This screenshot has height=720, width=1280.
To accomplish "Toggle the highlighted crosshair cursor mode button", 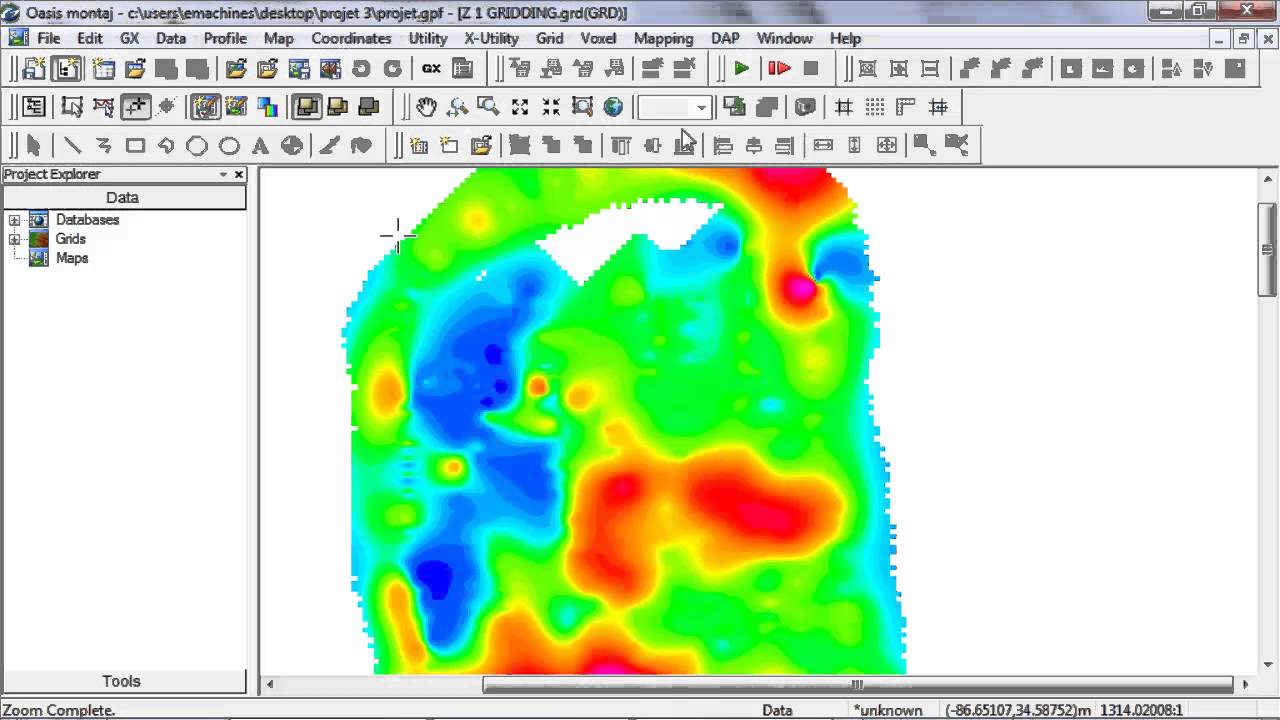I will click(135, 107).
